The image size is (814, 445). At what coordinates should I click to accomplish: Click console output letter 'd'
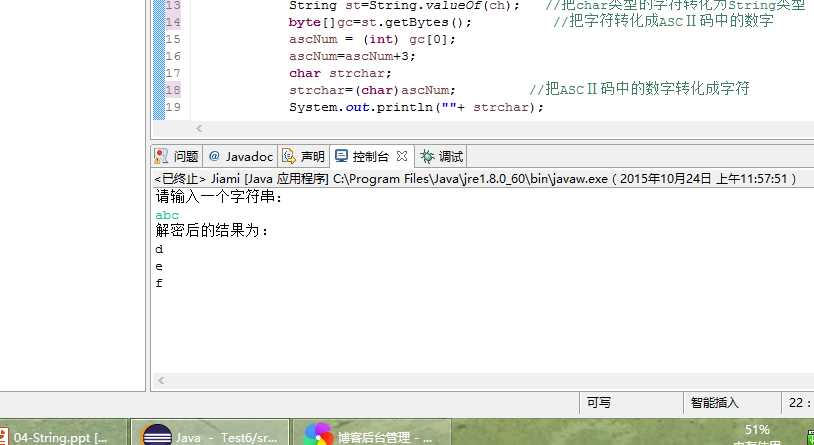click(x=159, y=249)
